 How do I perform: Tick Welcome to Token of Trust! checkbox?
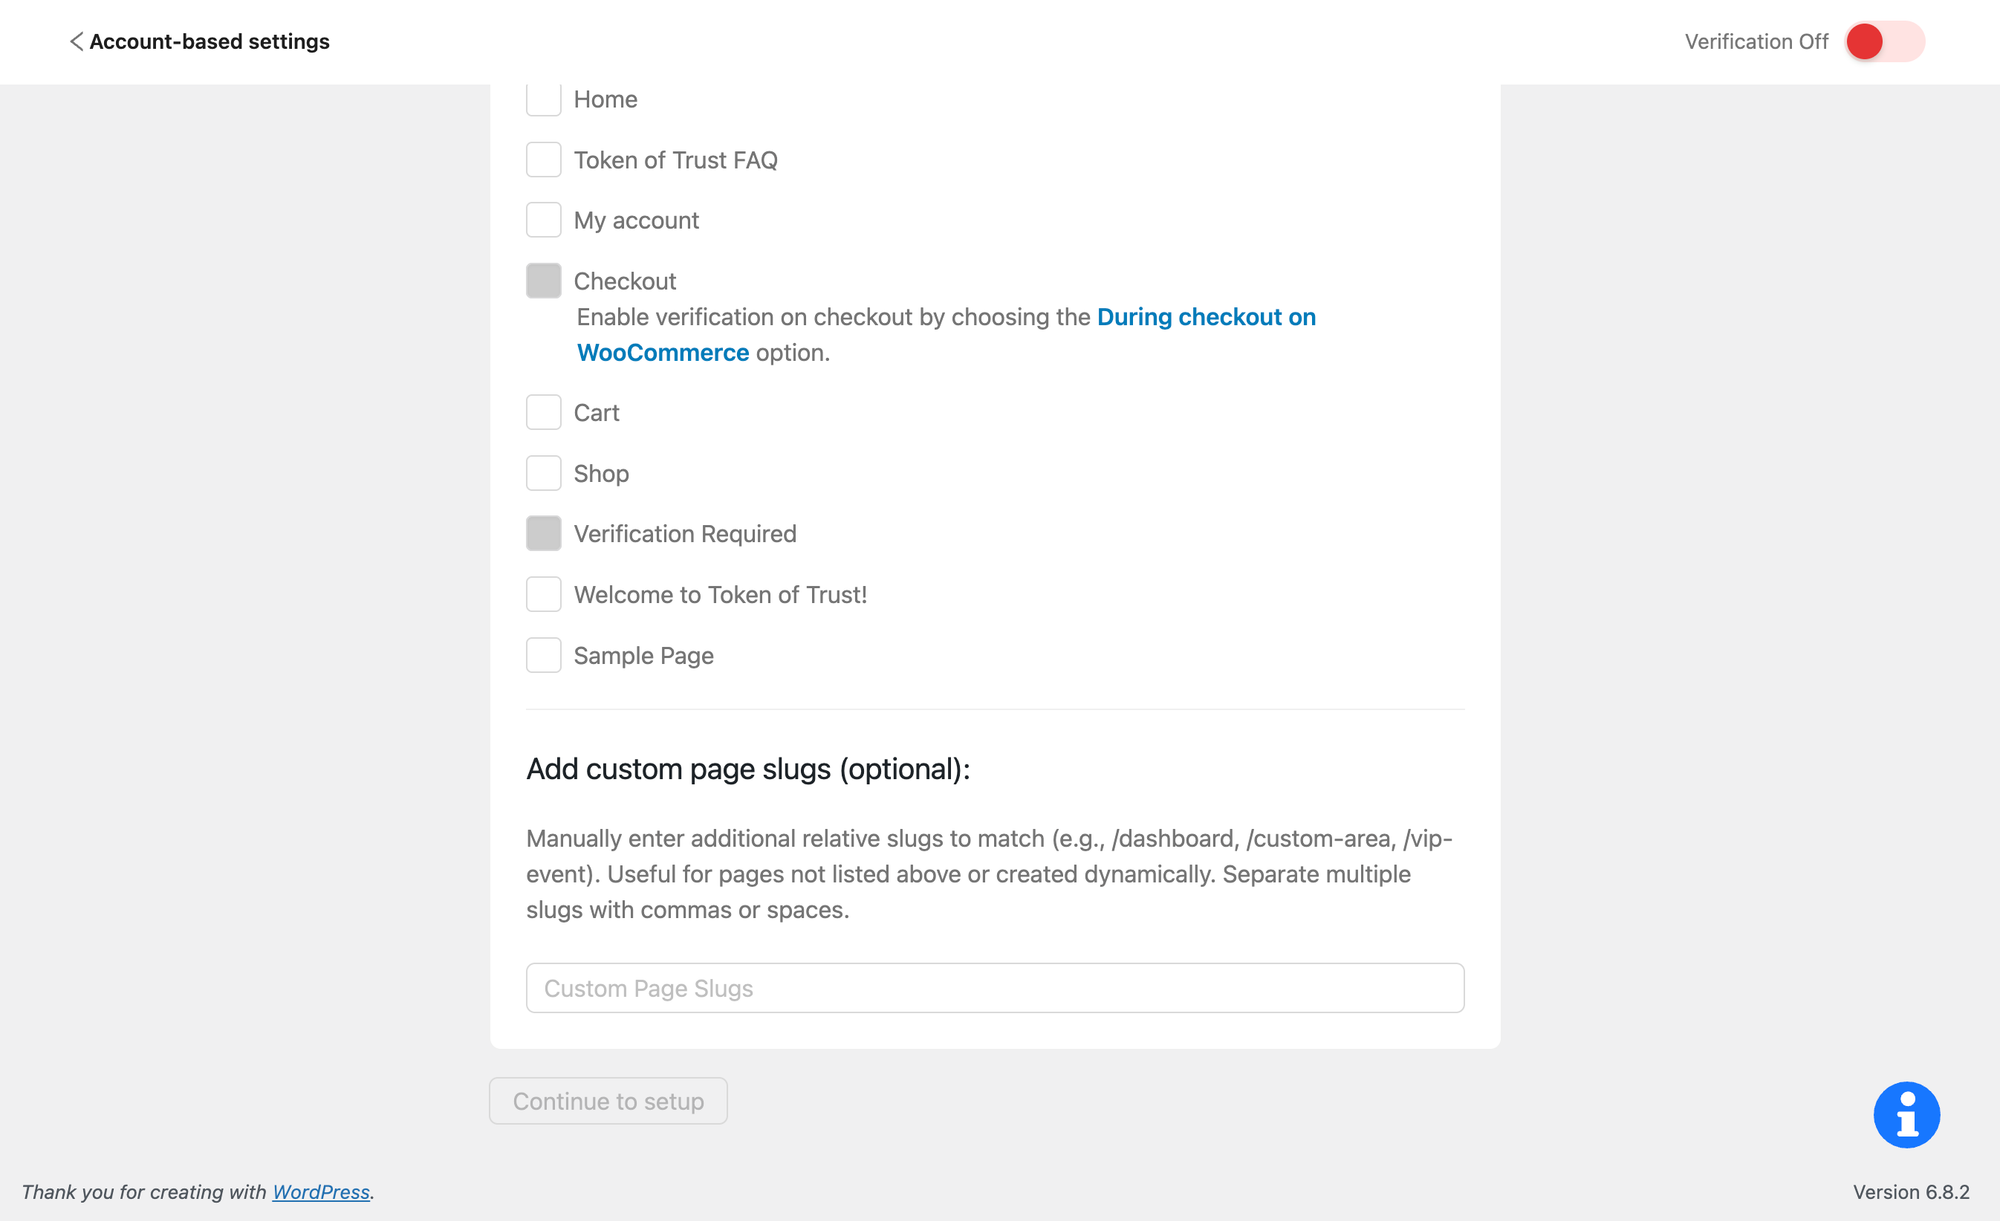tap(543, 595)
